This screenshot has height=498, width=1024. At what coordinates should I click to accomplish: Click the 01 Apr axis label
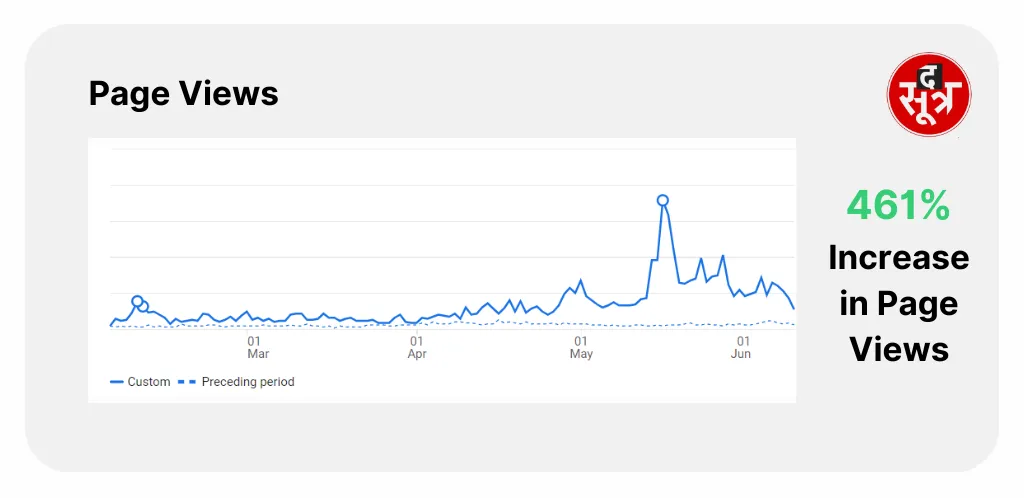click(417, 347)
